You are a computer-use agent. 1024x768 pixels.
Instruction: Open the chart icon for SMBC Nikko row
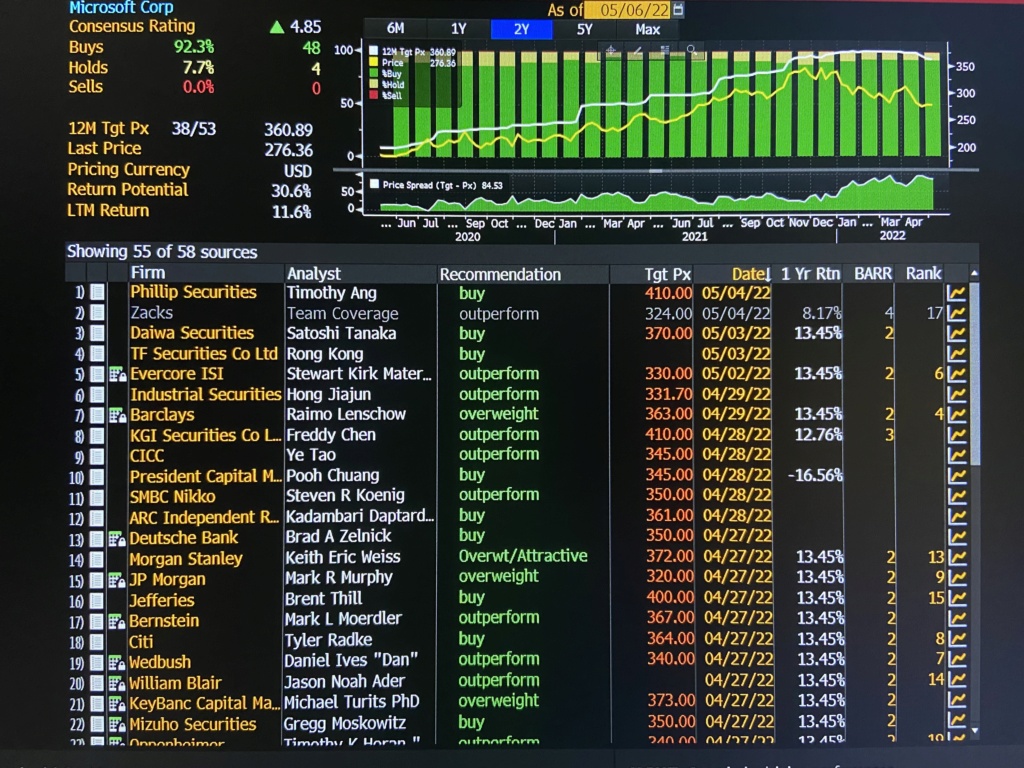[956, 496]
